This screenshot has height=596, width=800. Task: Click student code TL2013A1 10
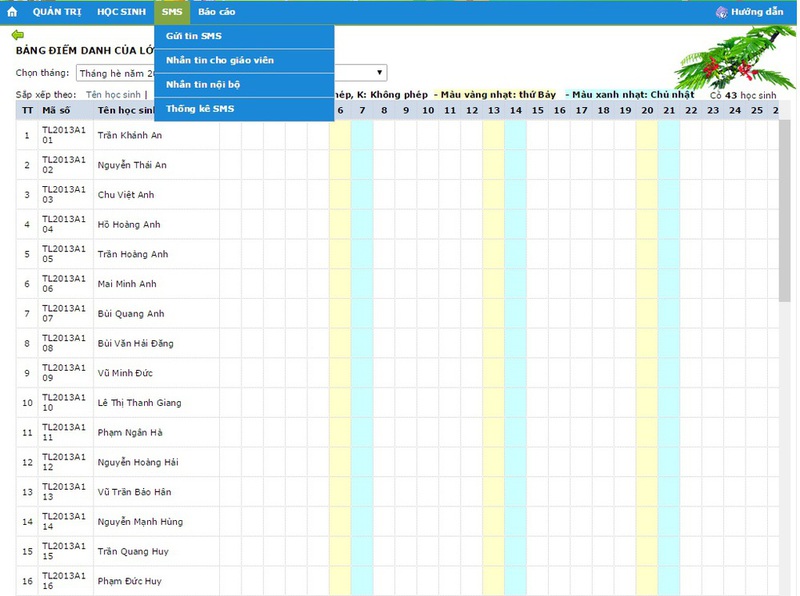65,403
